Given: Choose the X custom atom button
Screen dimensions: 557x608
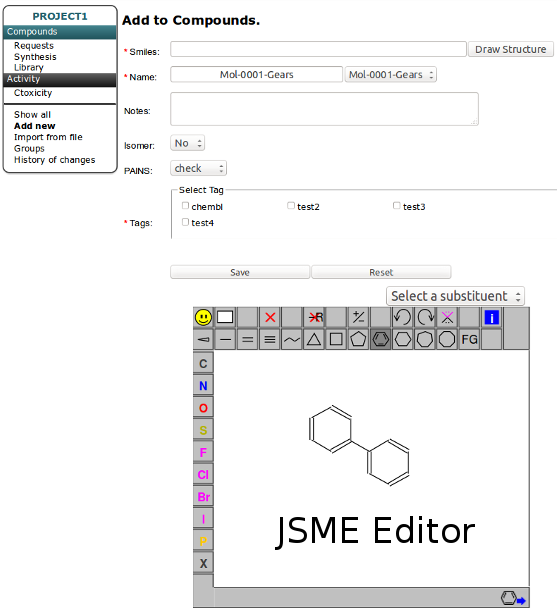Looking at the screenshot, I should (203, 563).
